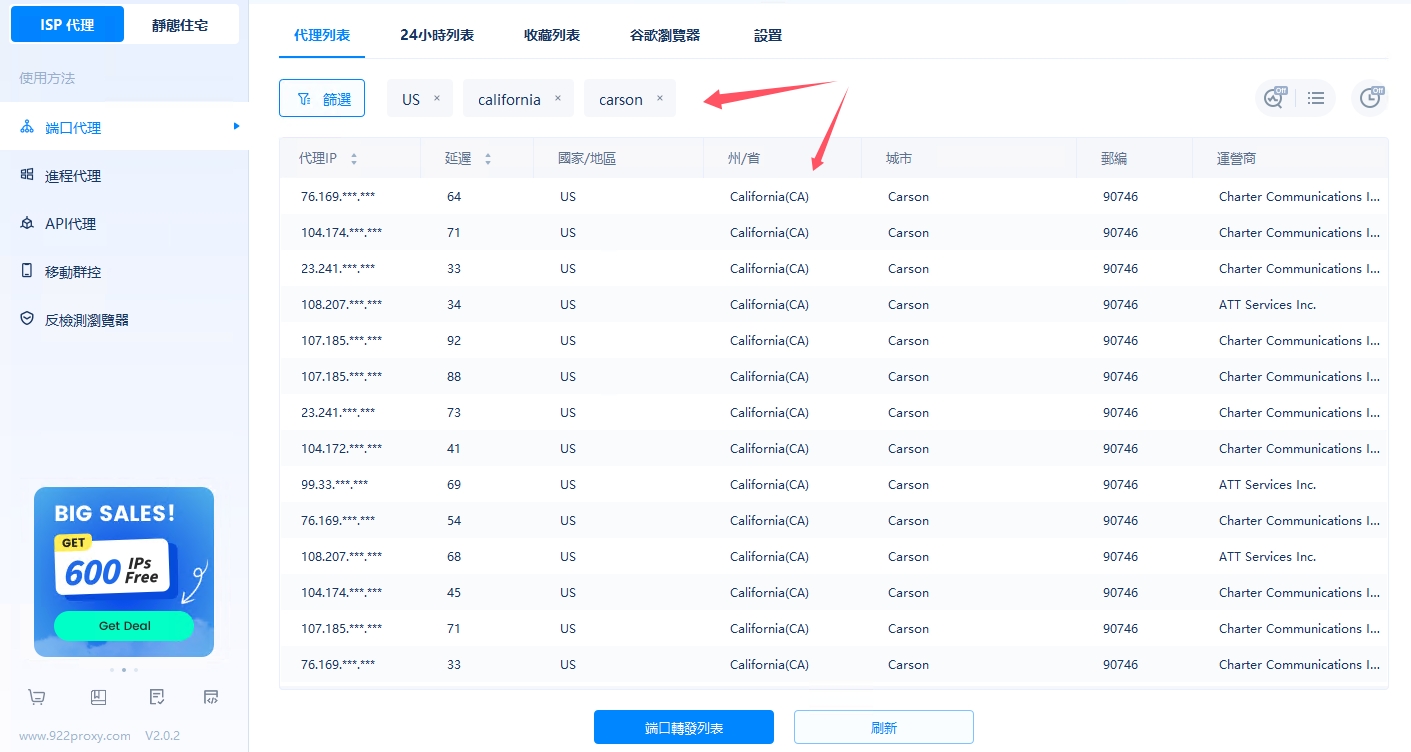Image resolution: width=1411 pixels, height=752 pixels.
Task: Open the 谷歌瀏覽器 tab
Action: click(x=665, y=35)
